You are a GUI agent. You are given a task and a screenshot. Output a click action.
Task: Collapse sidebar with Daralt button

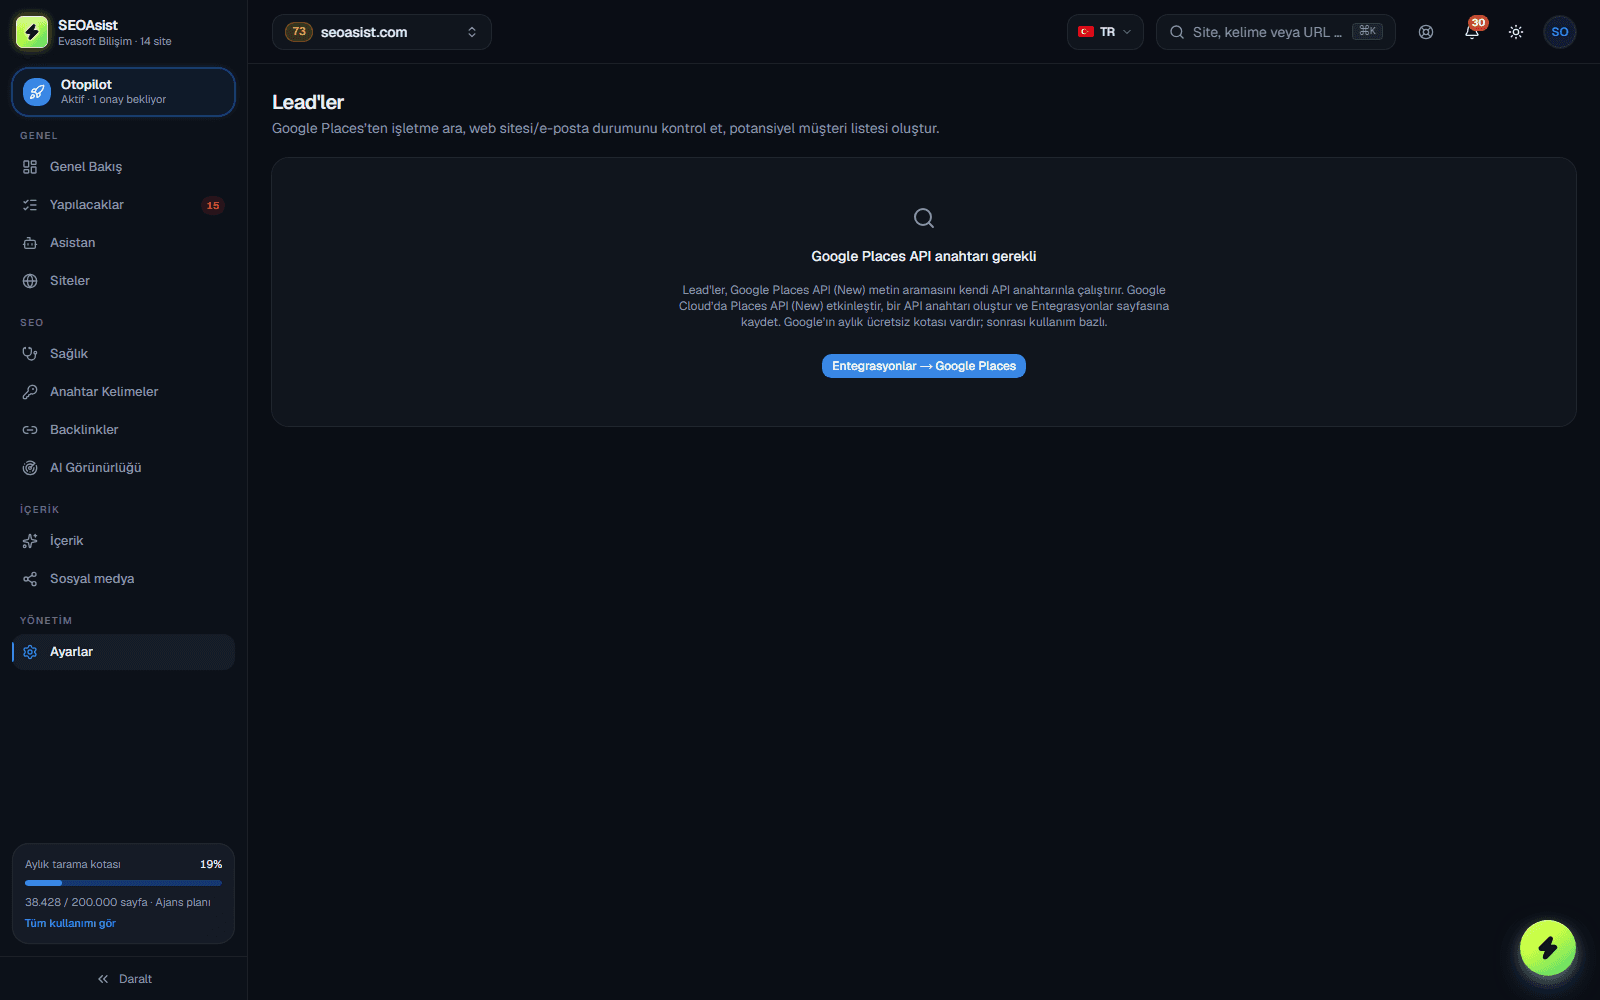(x=124, y=979)
